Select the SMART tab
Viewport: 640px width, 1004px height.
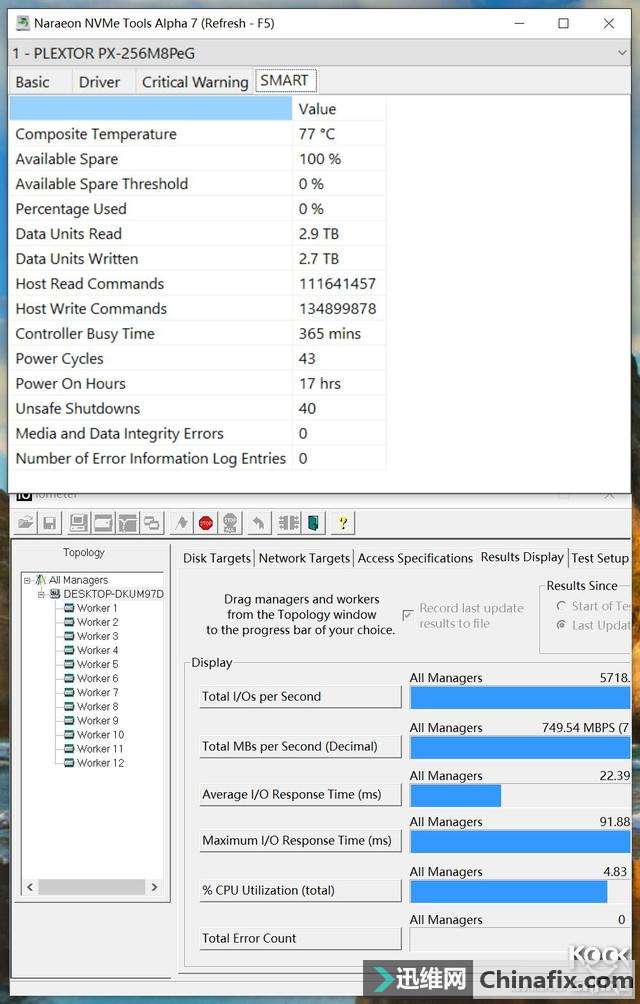click(x=284, y=81)
